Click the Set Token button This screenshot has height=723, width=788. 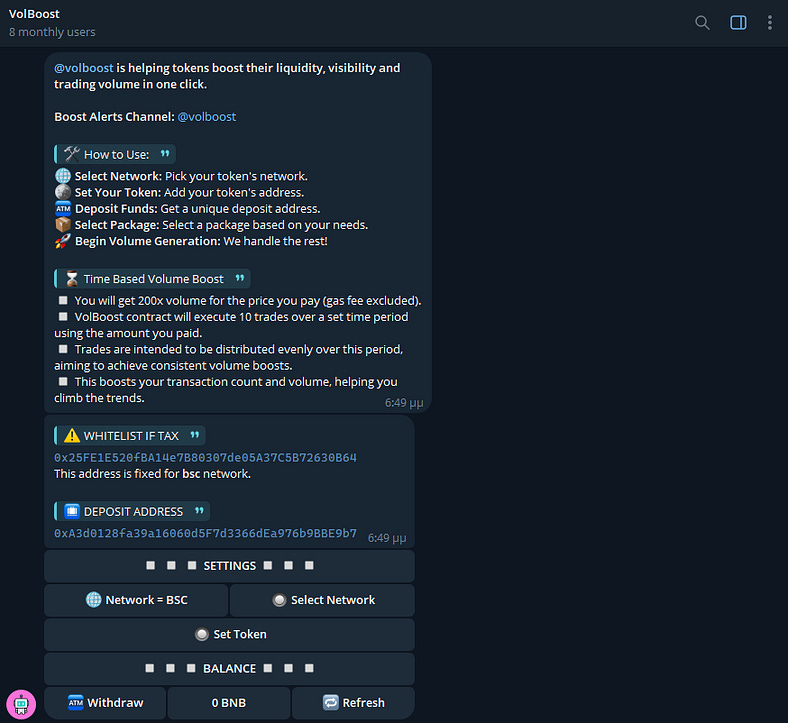tap(229, 635)
